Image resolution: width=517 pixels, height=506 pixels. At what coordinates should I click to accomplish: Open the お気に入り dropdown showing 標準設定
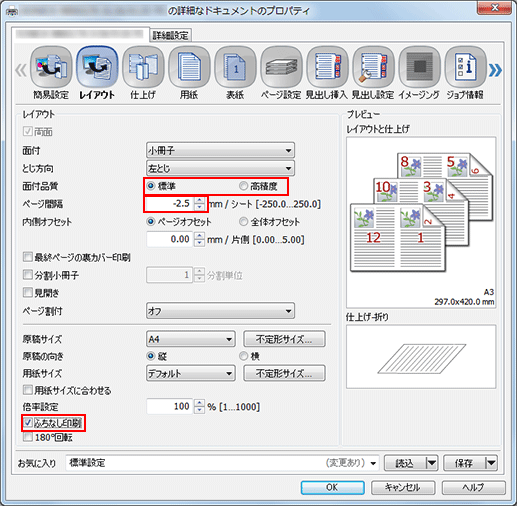point(222,463)
